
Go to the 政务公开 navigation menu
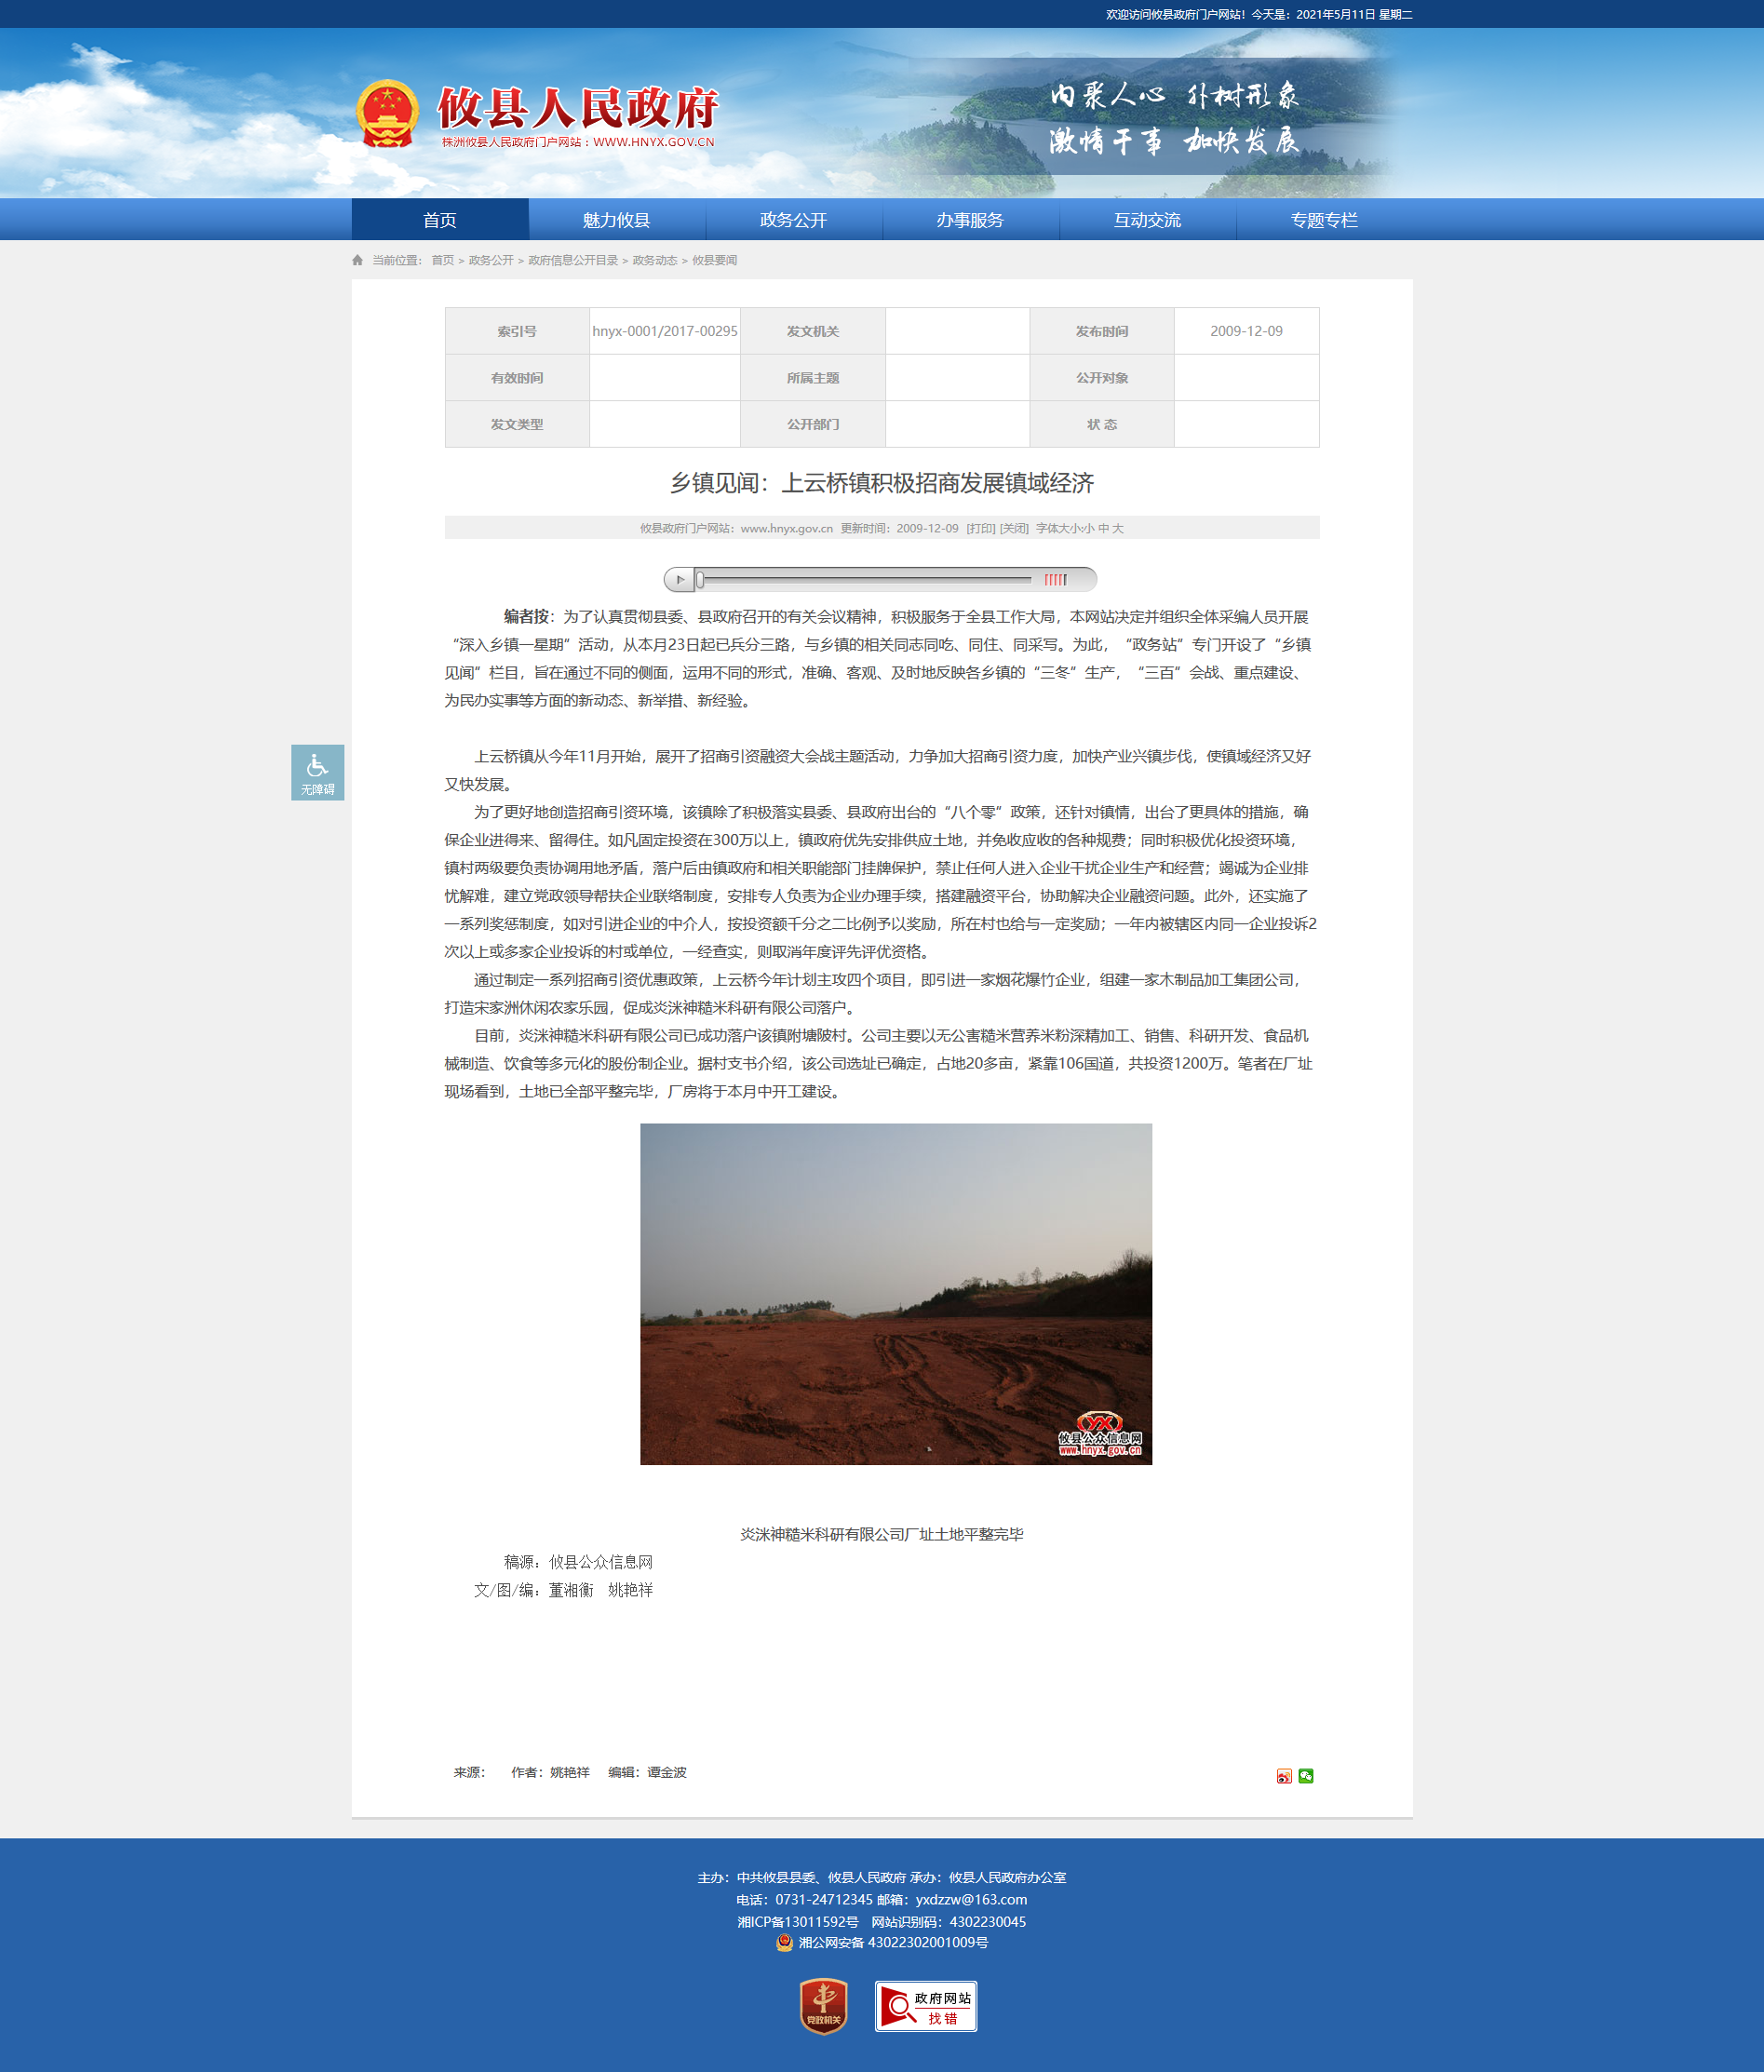tap(794, 220)
